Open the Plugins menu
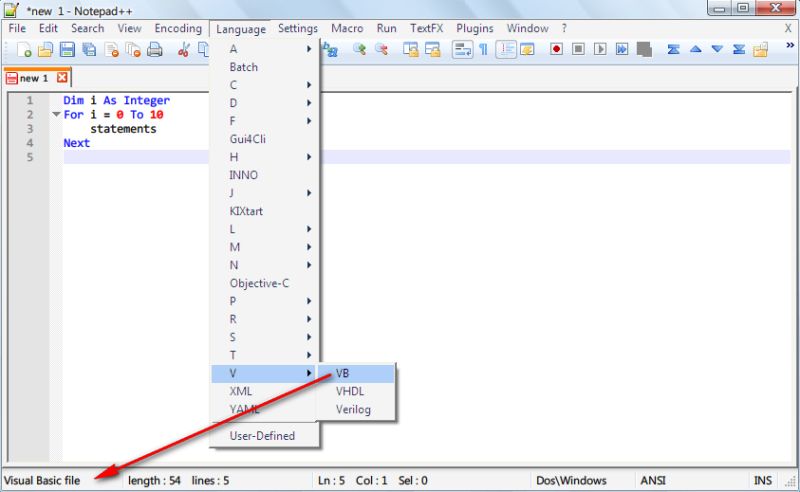This screenshot has width=800, height=492. click(474, 29)
